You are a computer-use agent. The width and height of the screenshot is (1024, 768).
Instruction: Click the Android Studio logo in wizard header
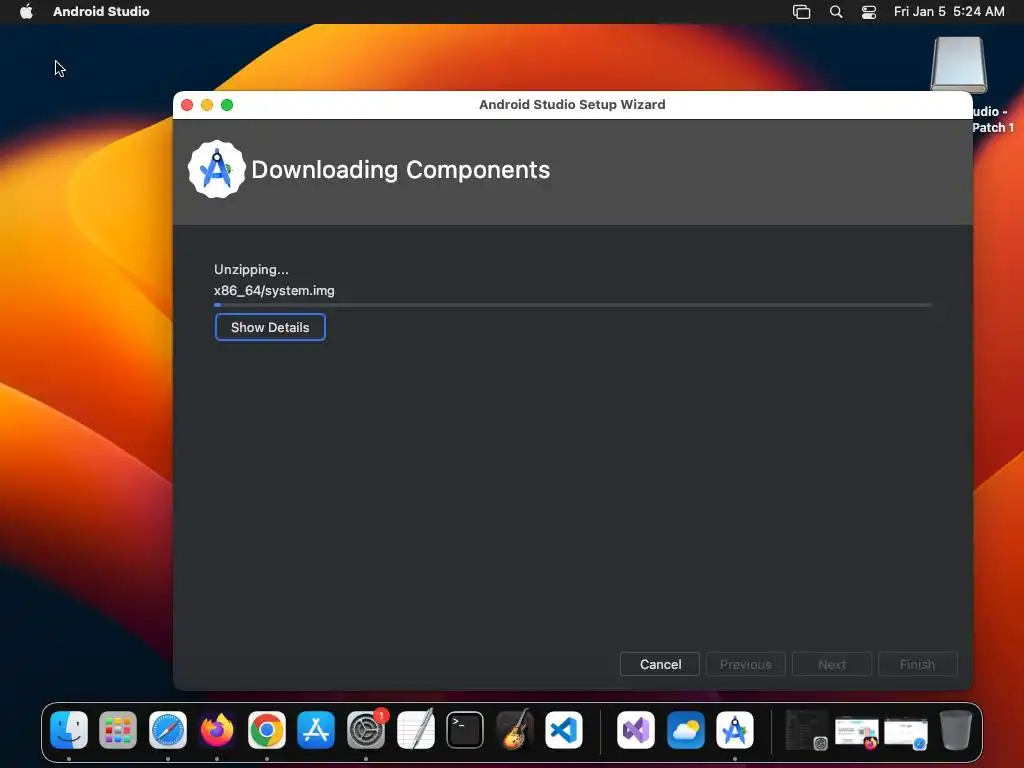(x=217, y=170)
